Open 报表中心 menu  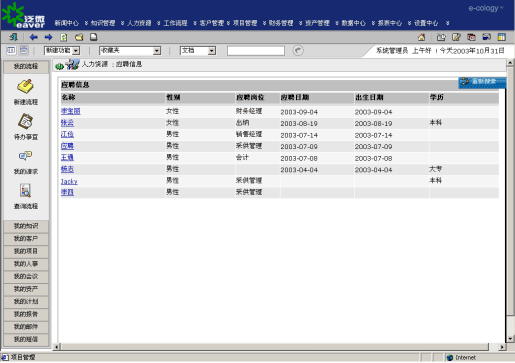[390, 23]
